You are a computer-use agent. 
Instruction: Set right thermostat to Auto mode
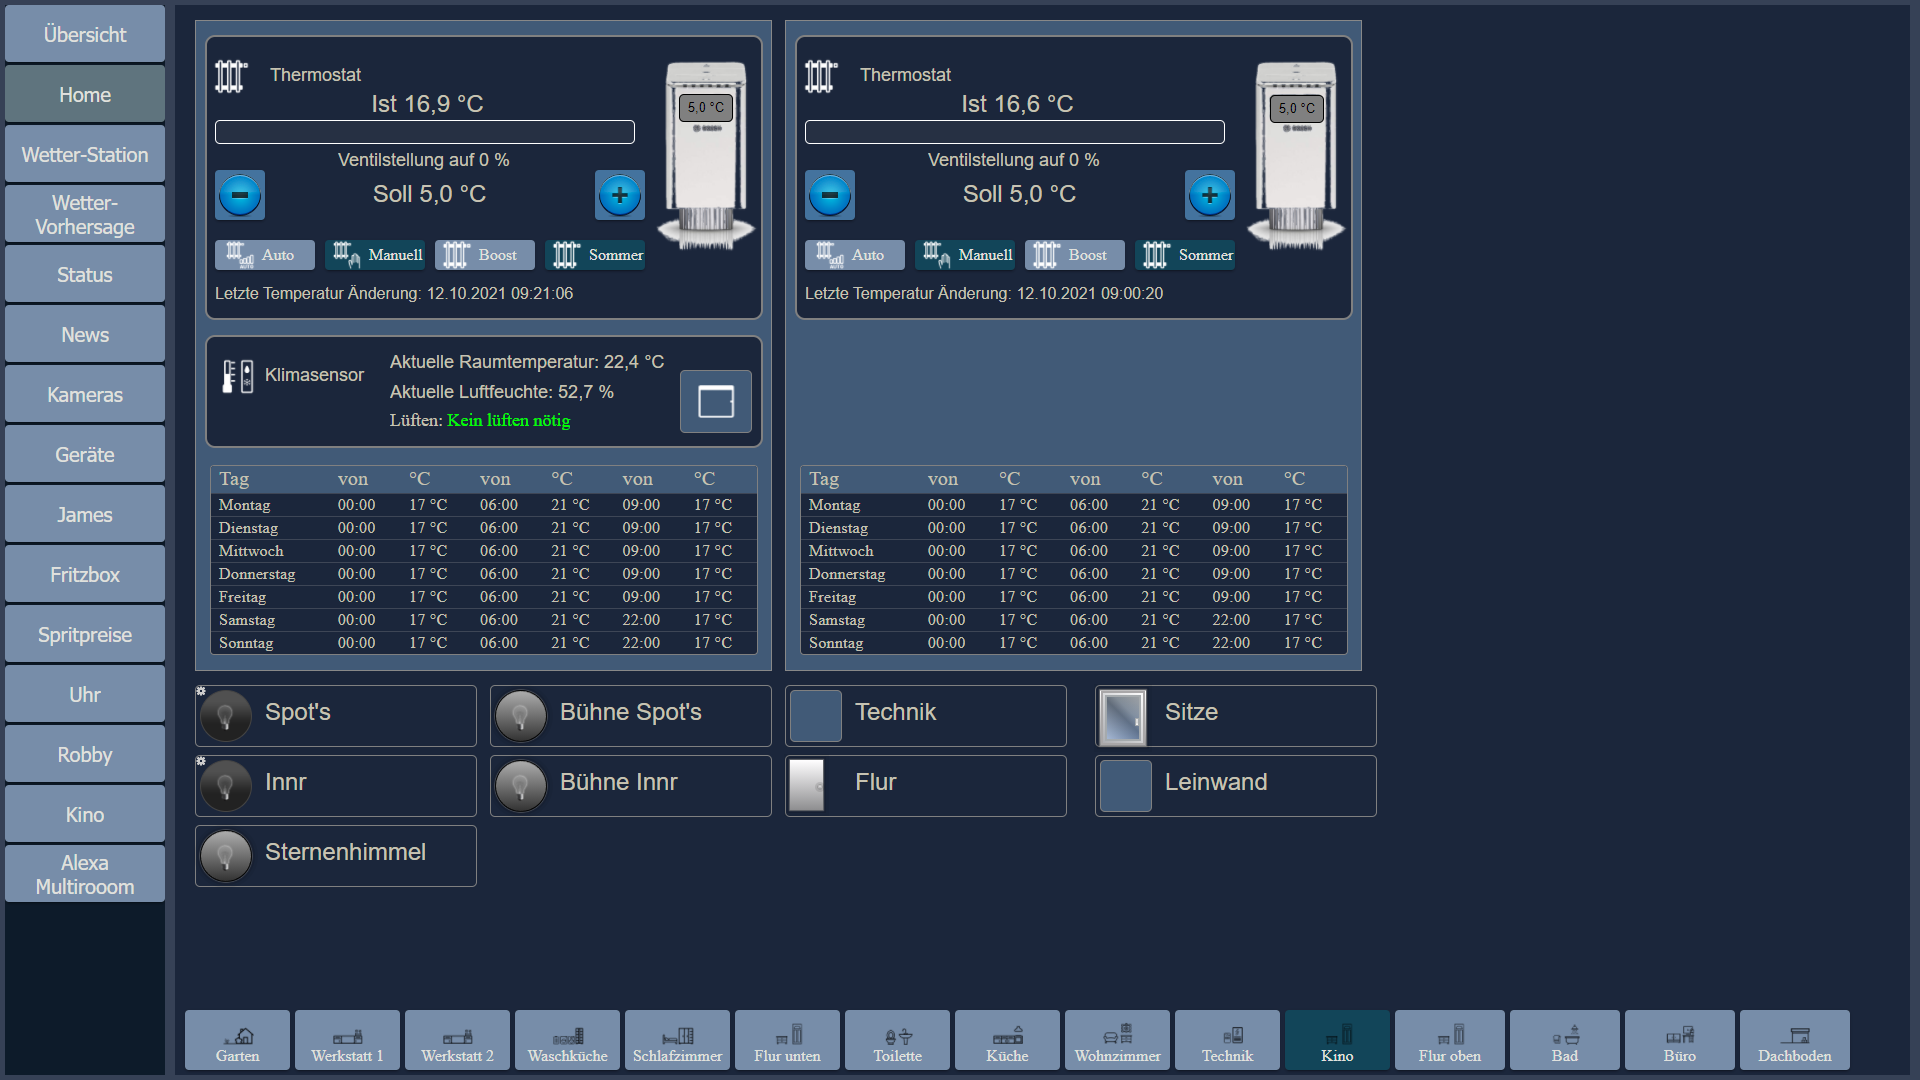pos(855,255)
